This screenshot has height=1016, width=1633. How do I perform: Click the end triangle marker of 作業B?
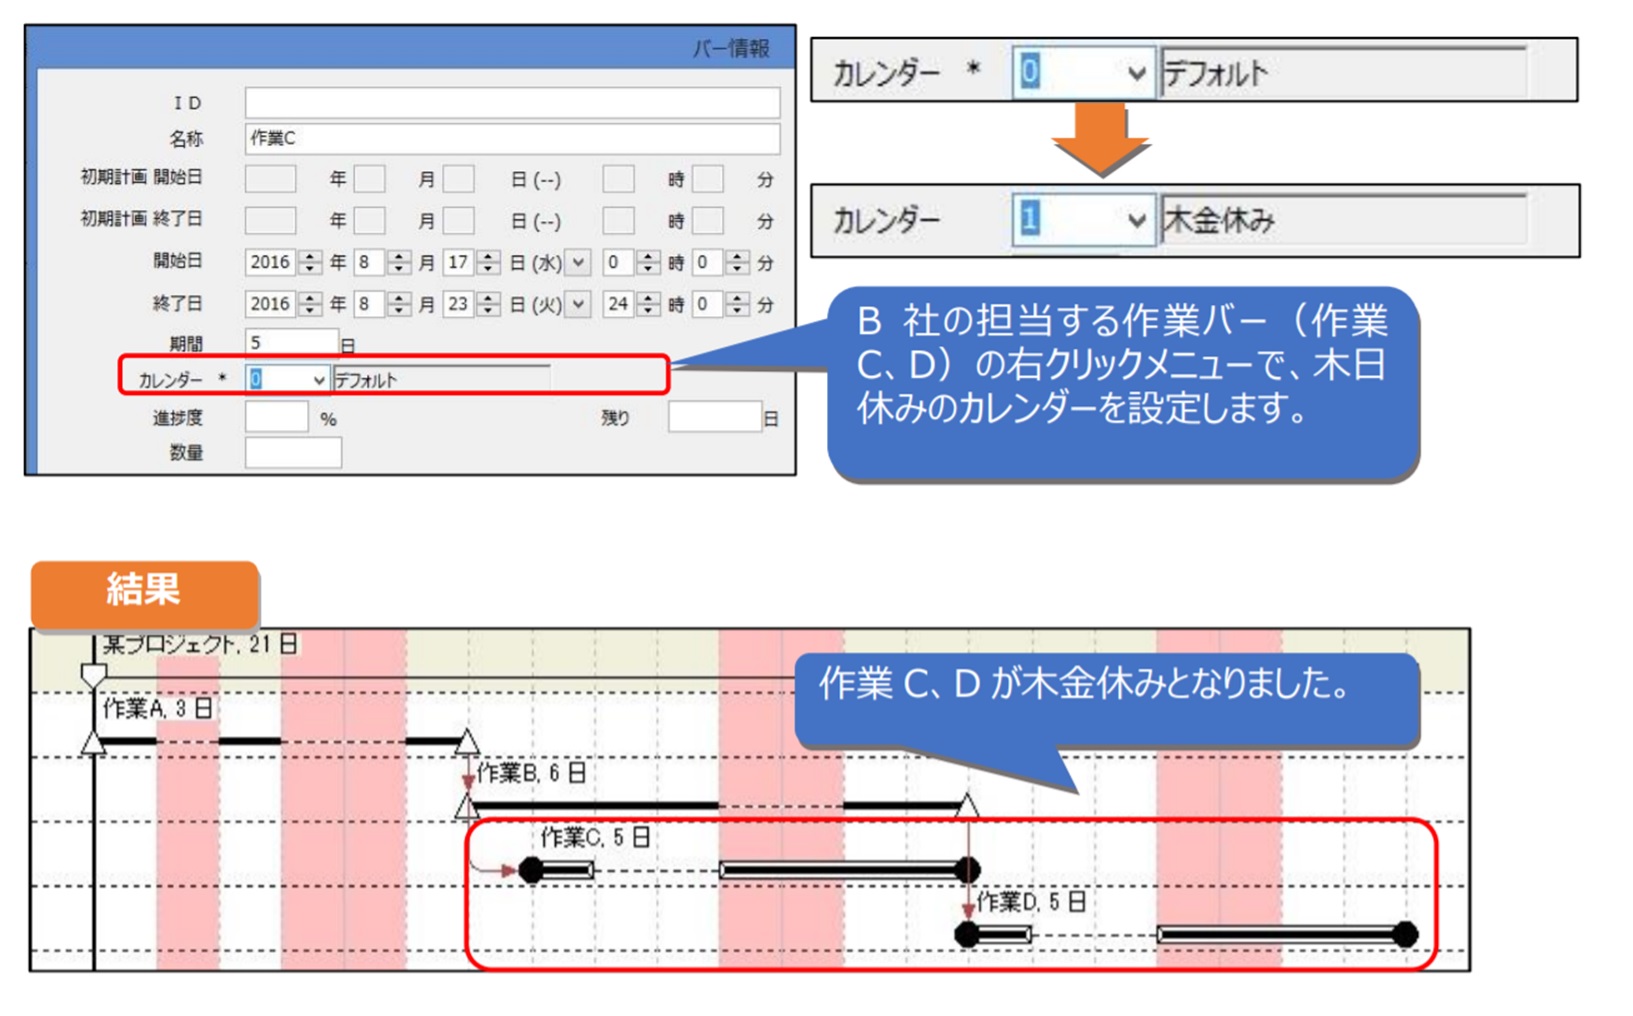coord(967,805)
